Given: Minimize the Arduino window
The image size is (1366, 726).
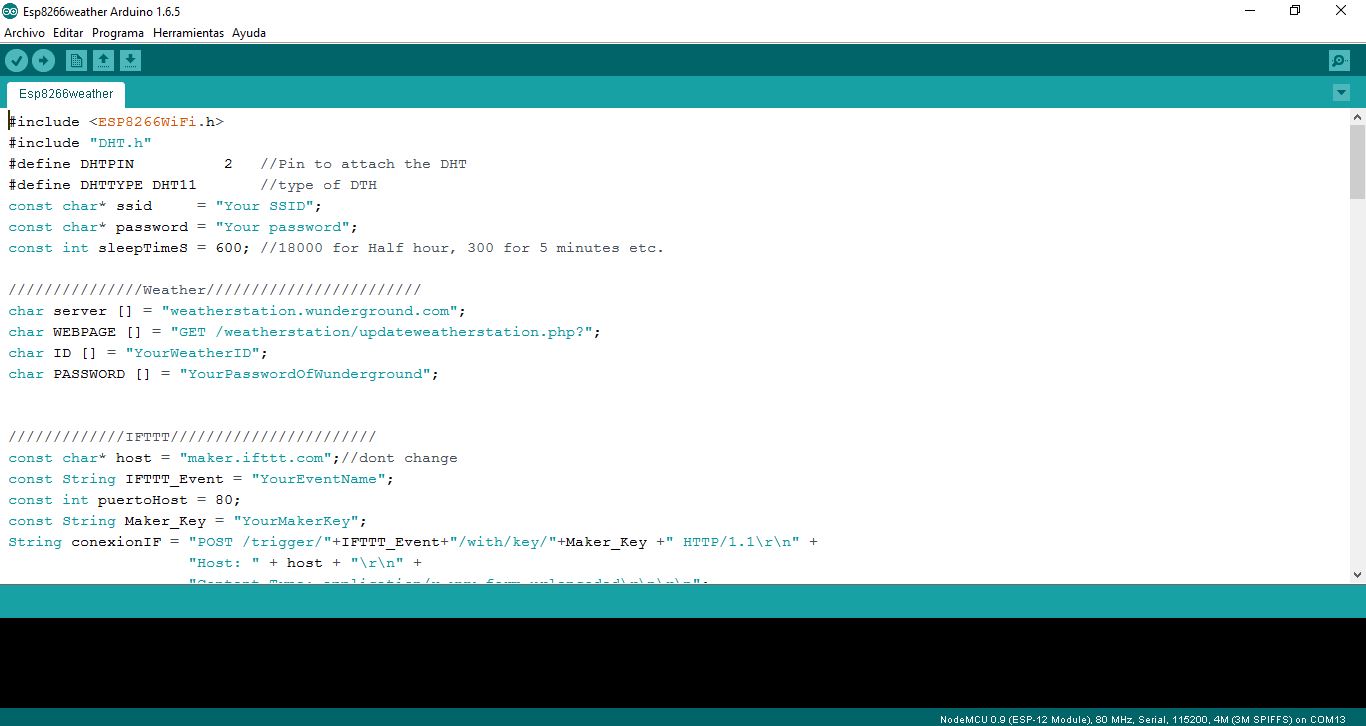Looking at the screenshot, I should click(x=1249, y=11).
